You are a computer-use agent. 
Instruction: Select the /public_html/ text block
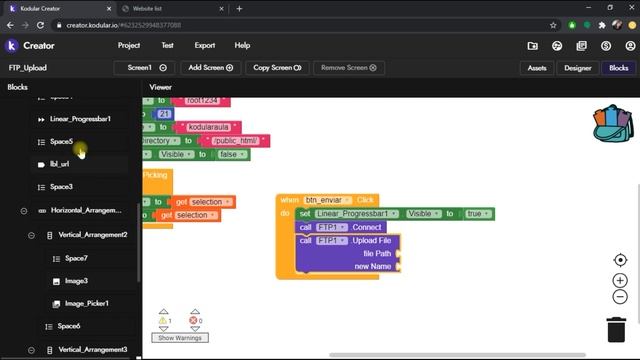(x=235, y=141)
